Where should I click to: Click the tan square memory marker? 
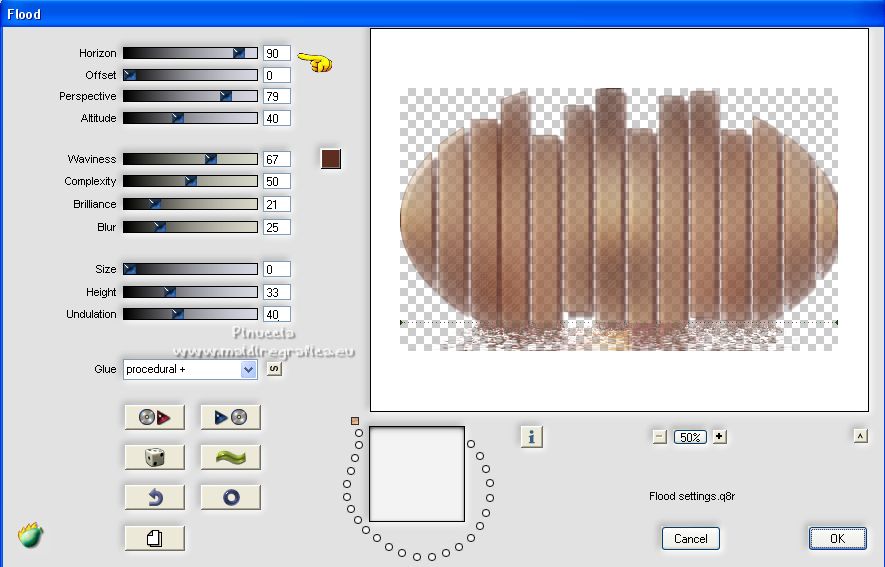[355, 421]
